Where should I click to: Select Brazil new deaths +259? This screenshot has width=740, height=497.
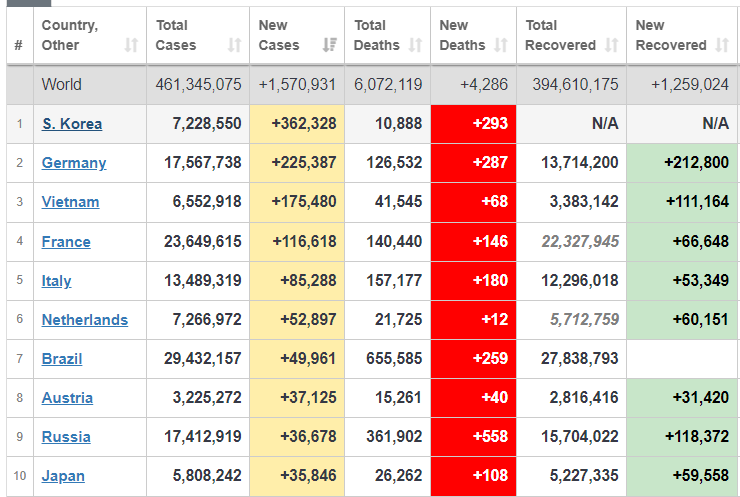click(x=490, y=359)
